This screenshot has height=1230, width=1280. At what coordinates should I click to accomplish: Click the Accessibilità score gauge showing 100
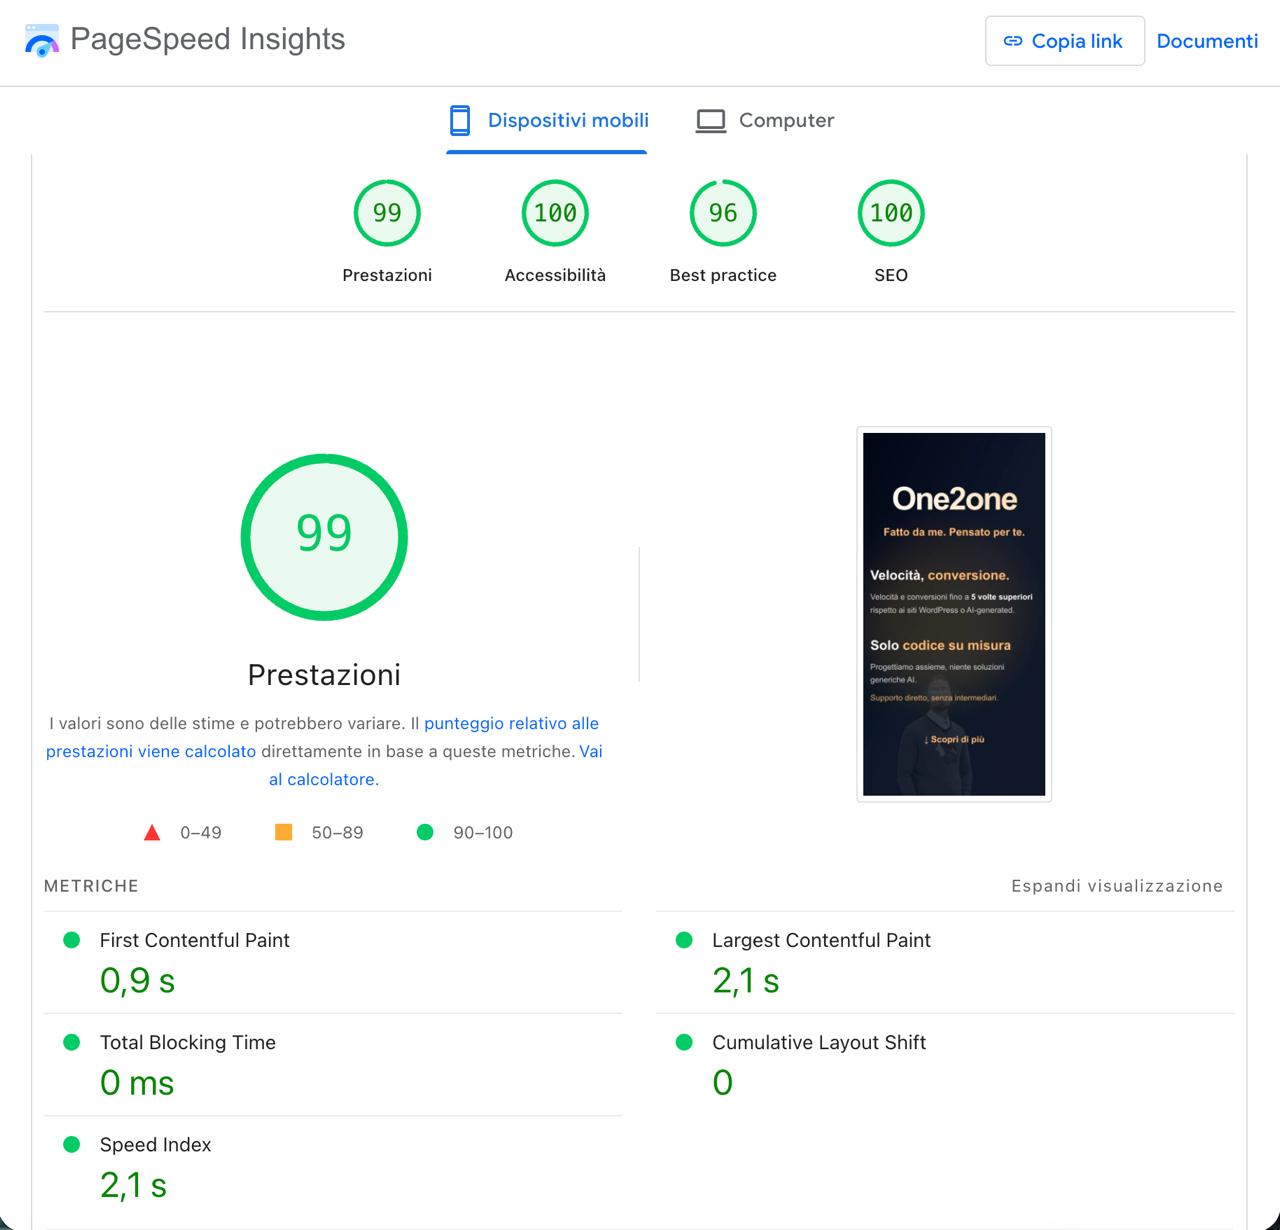[x=554, y=212]
